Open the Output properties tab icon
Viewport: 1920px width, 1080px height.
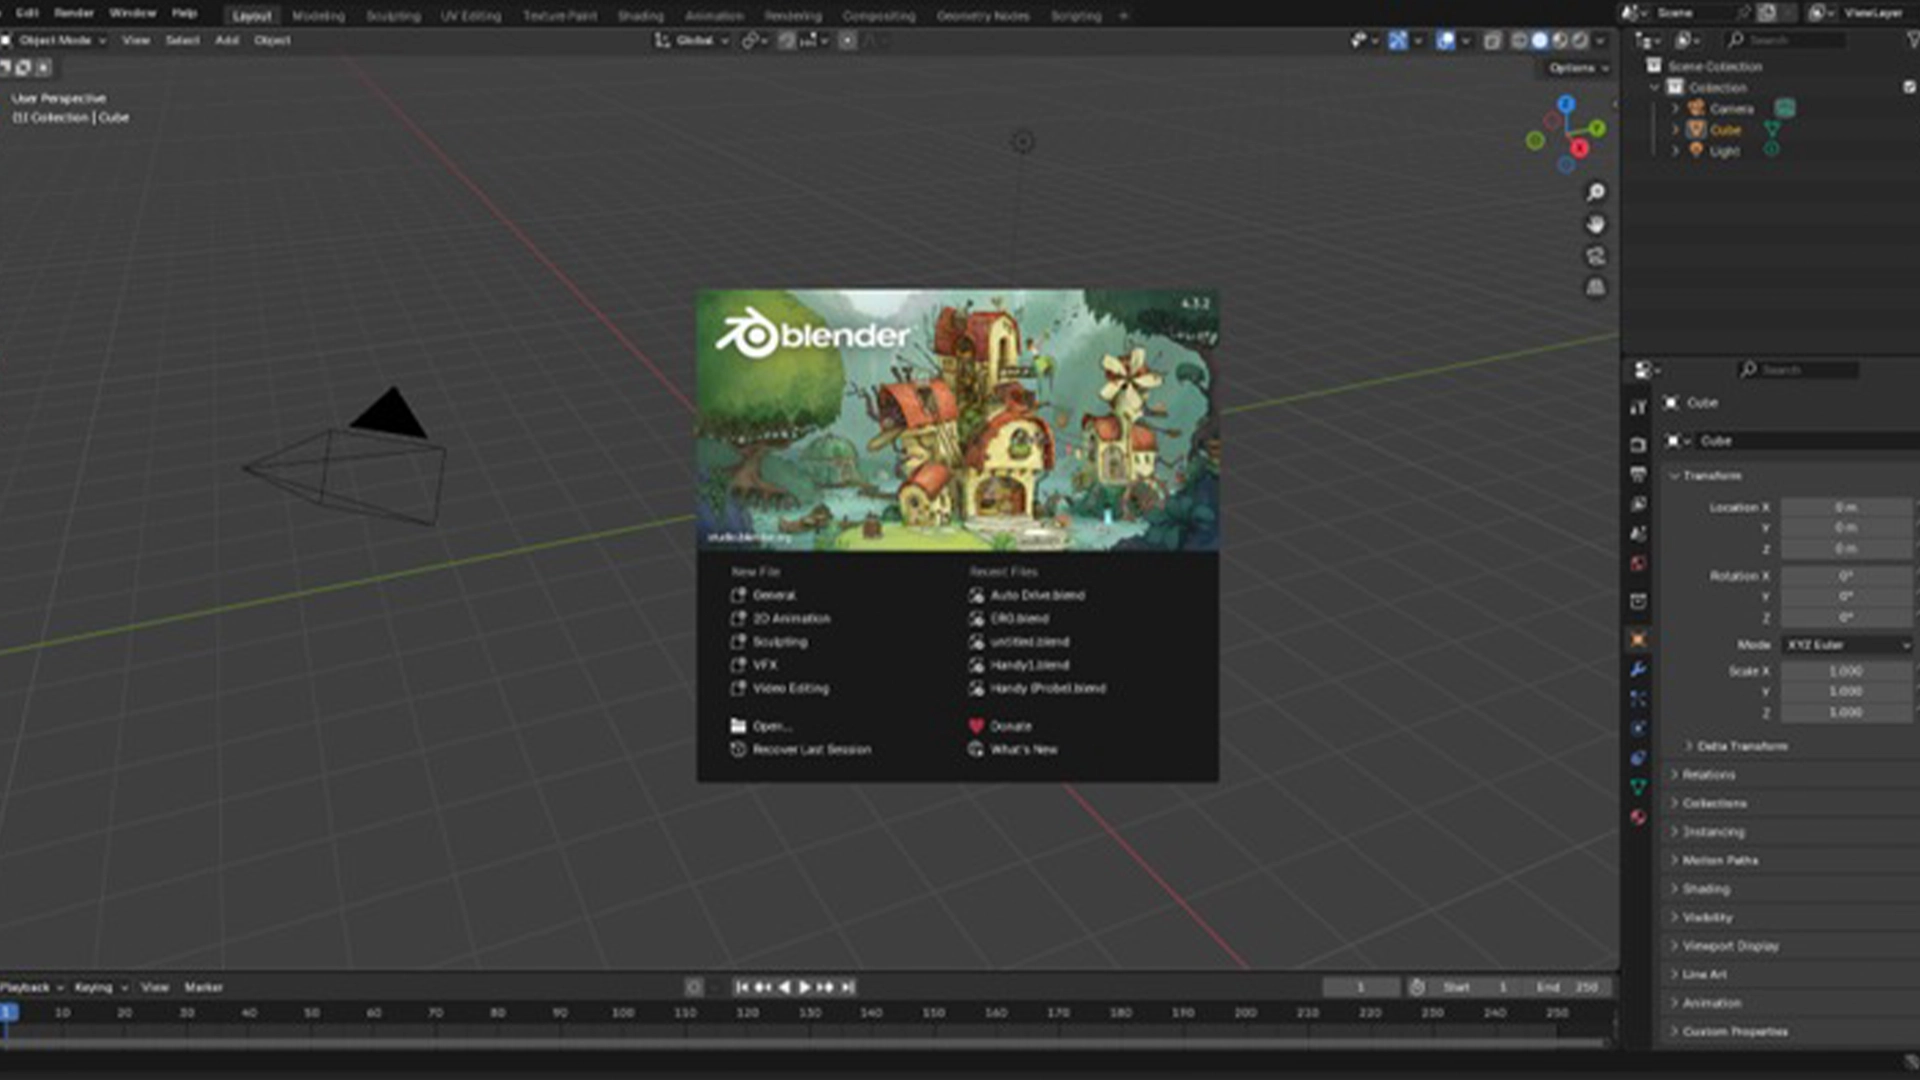(x=1638, y=474)
